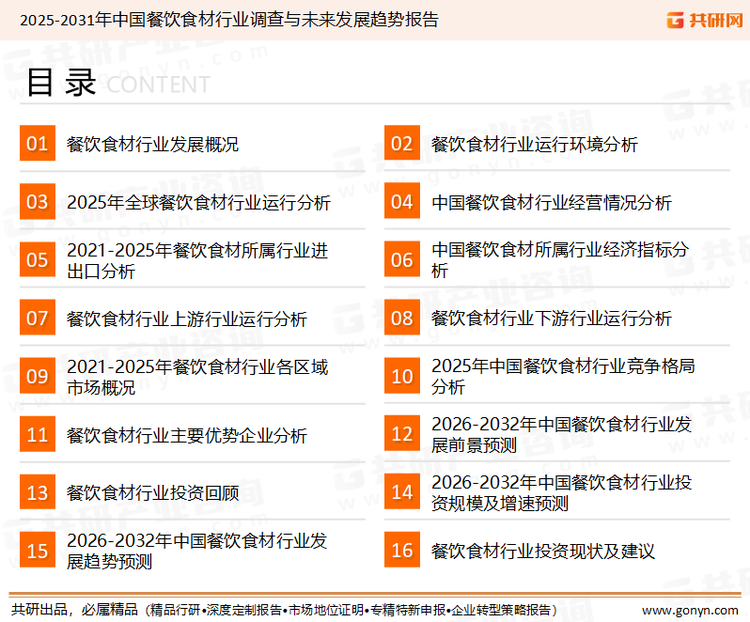Click the orange 02 number badge
This screenshot has height=622, width=750.
point(401,144)
